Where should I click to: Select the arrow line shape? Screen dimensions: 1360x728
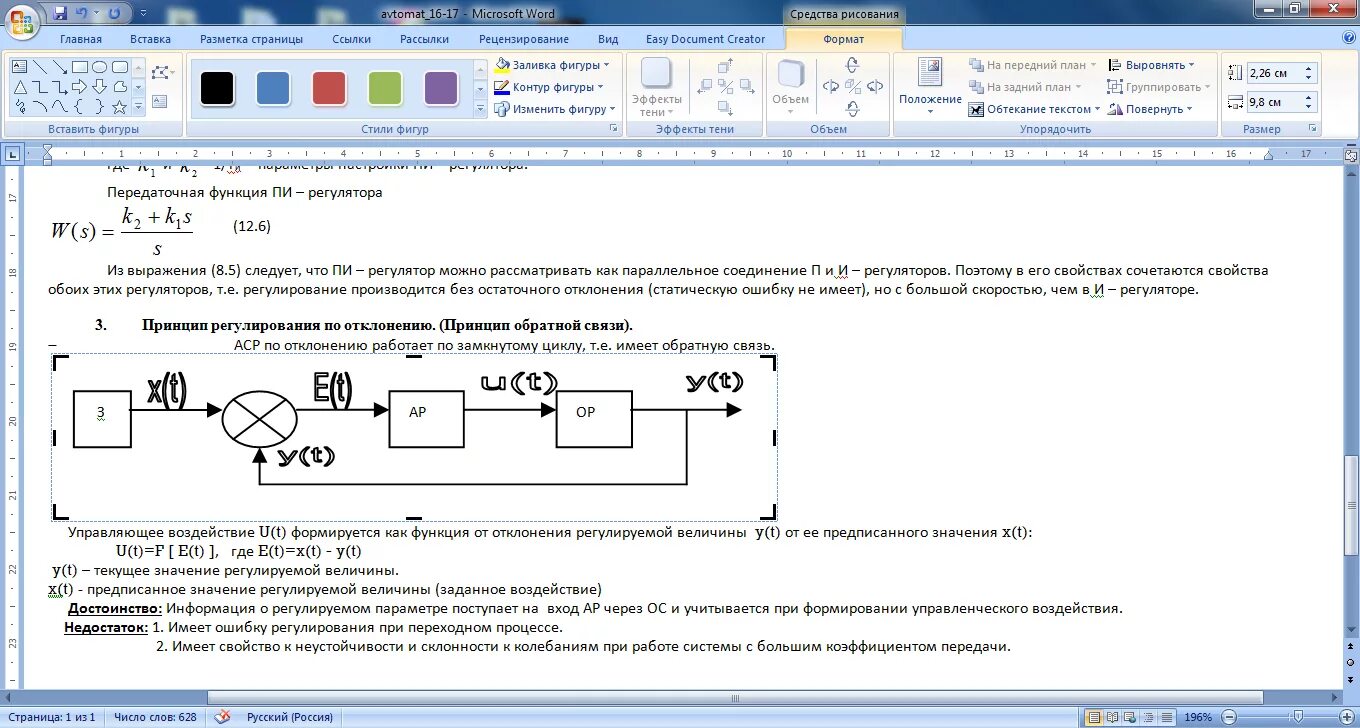pyautogui.click(x=59, y=68)
